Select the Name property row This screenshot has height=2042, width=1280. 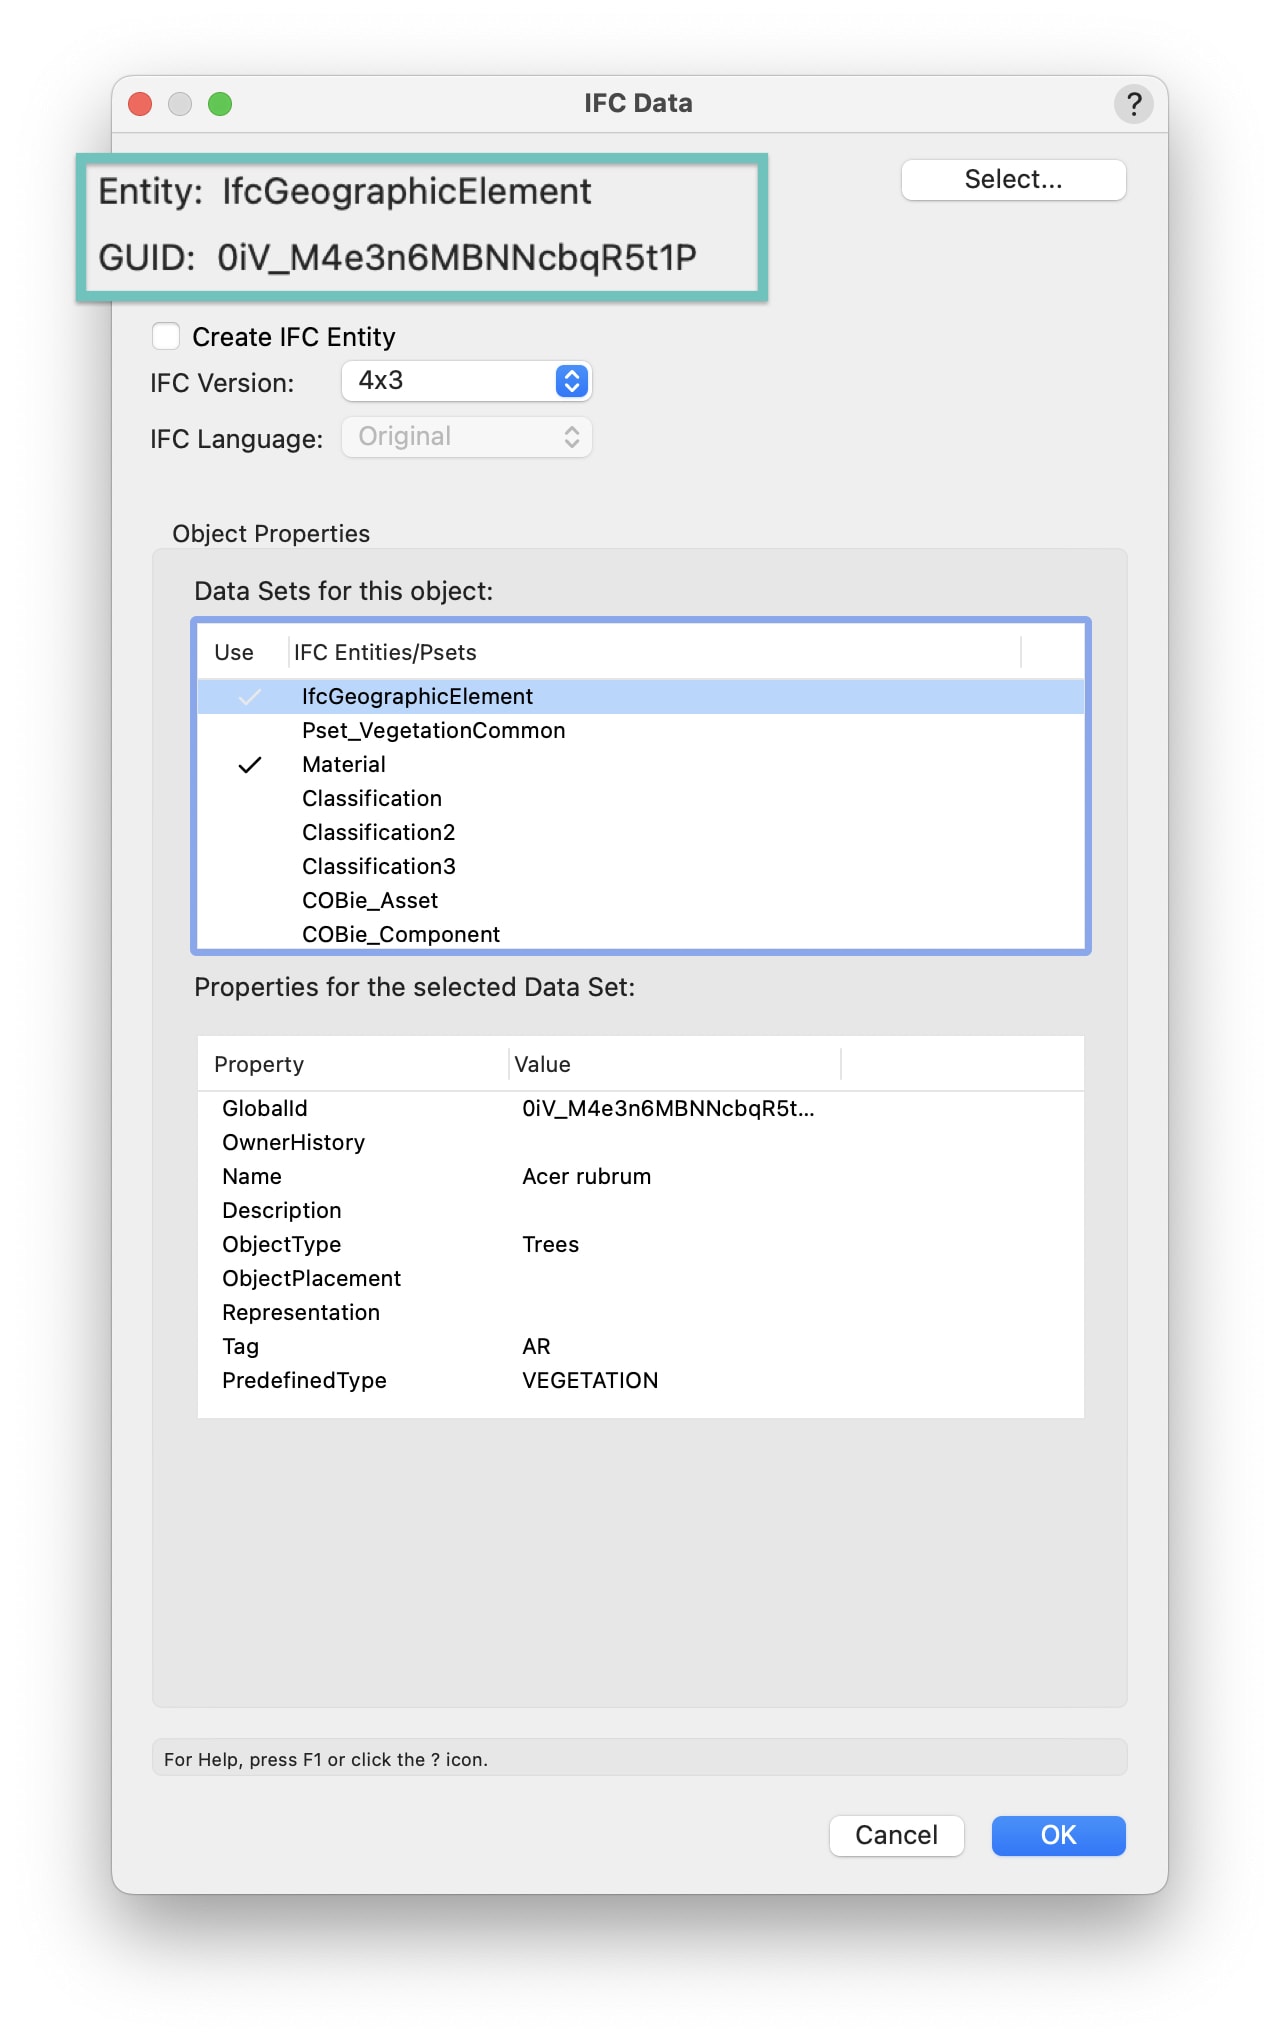(252, 1177)
